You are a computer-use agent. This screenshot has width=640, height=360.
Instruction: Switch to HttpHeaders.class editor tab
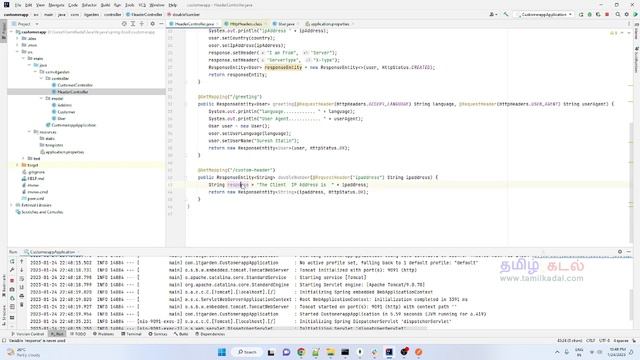[245, 24]
